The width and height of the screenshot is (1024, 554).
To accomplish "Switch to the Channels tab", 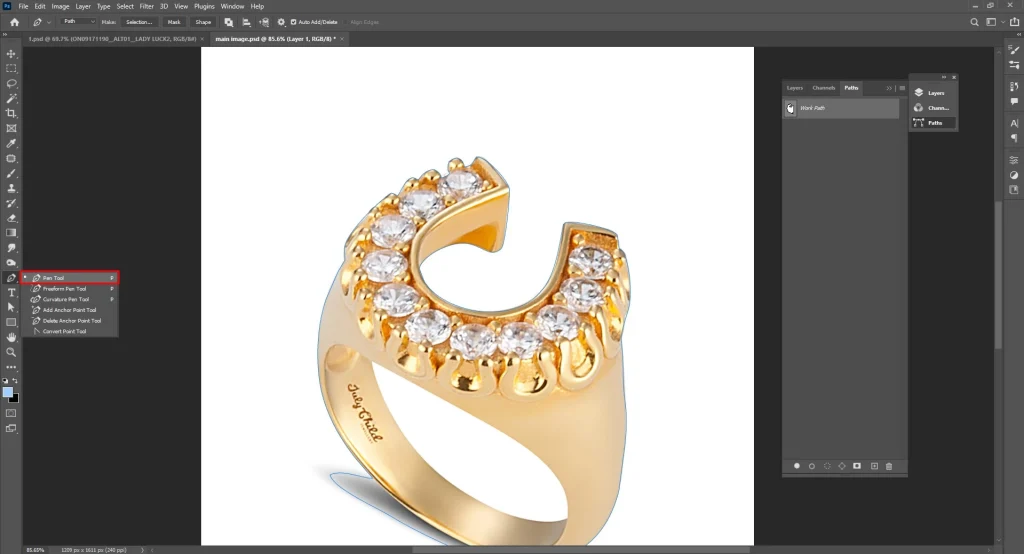I will click(823, 88).
